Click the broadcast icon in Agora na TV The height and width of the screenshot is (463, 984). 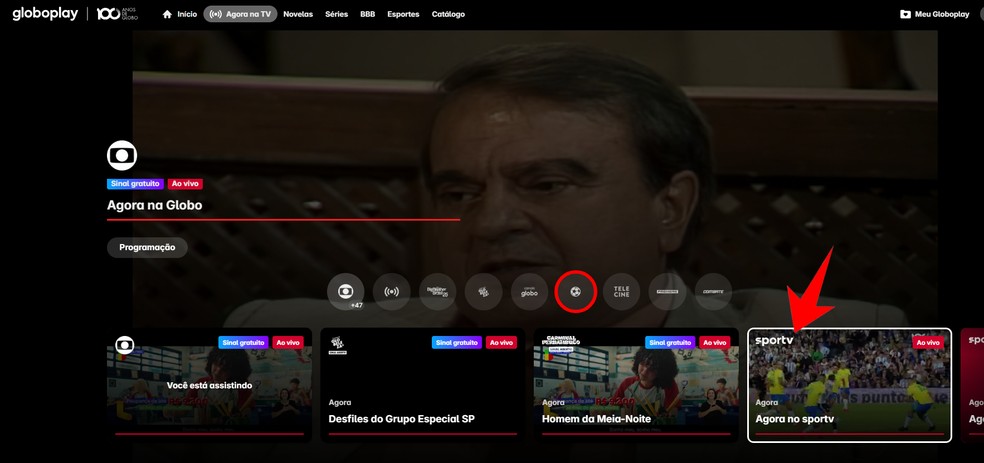pyautogui.click(x=215, y=14)
